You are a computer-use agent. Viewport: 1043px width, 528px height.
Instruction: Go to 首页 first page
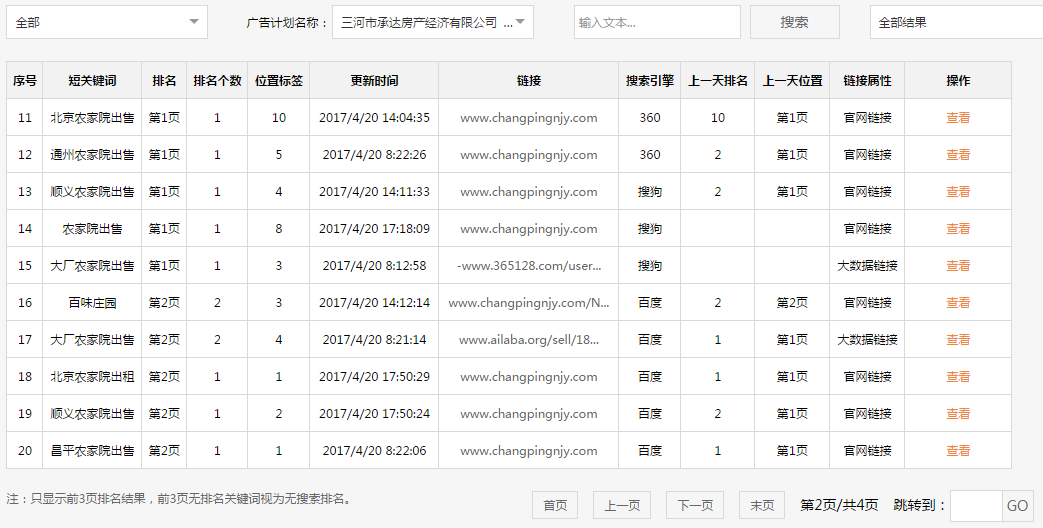555,505
